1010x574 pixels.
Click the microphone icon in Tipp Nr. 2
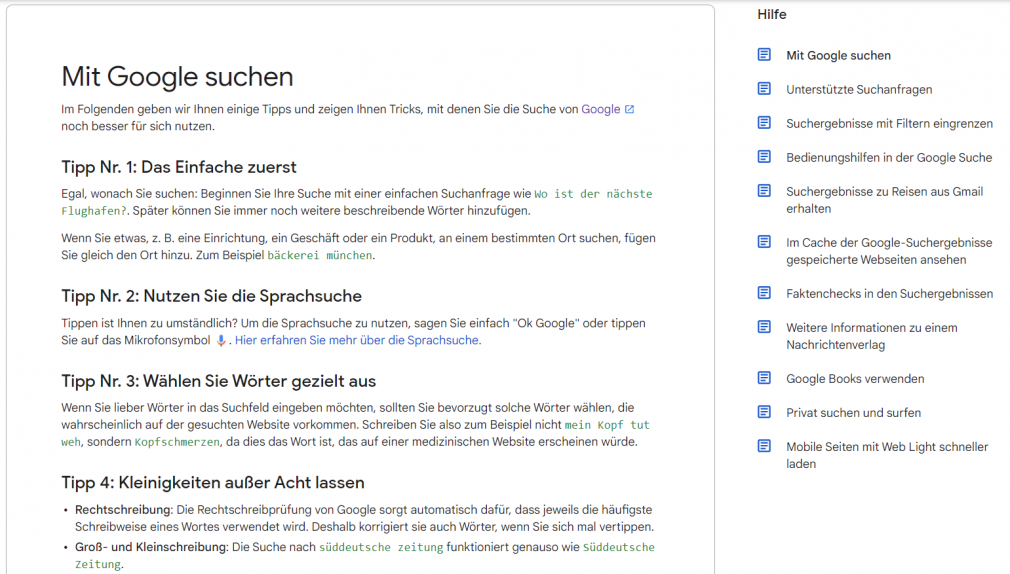pos(221,340)
